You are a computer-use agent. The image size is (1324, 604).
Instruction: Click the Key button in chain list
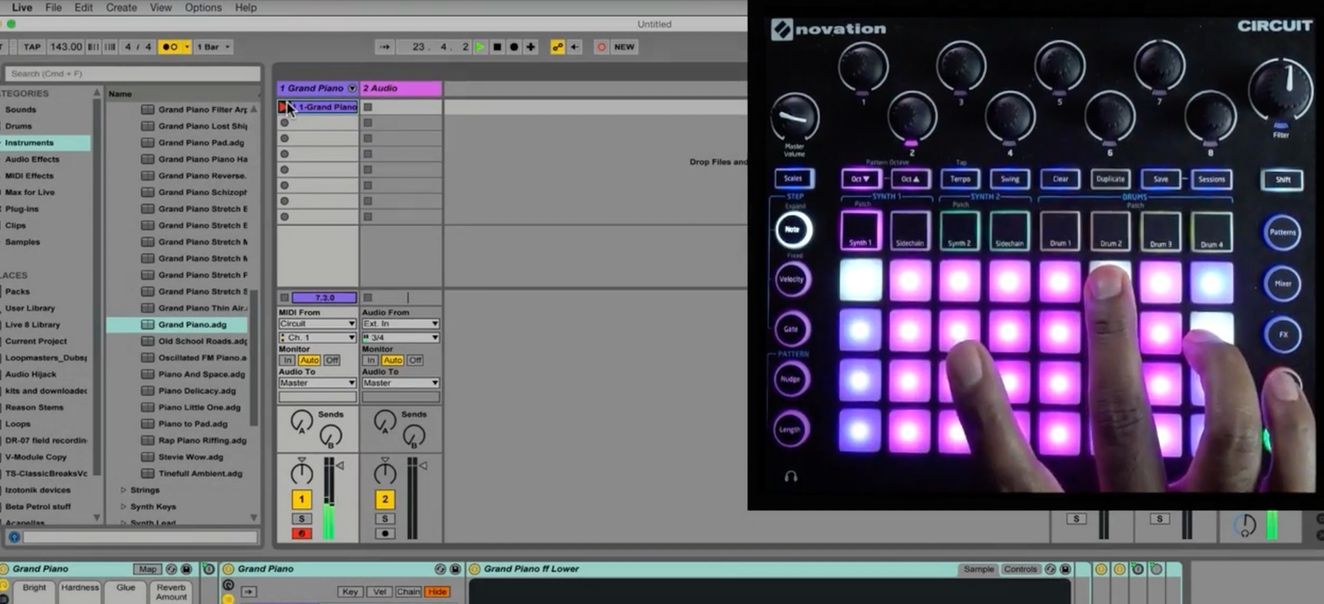350,592
